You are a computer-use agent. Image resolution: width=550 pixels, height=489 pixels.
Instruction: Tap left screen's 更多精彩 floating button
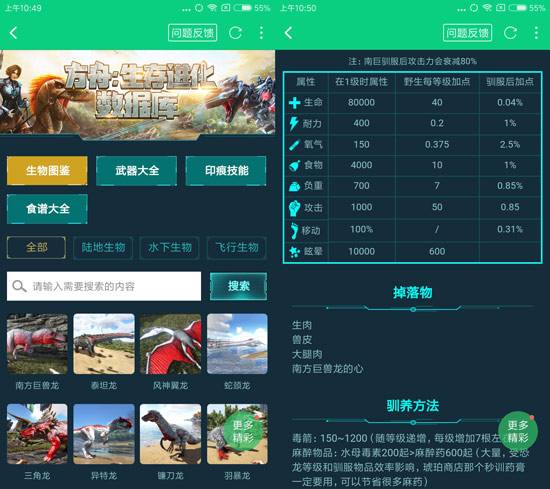(x=243, y=431)
